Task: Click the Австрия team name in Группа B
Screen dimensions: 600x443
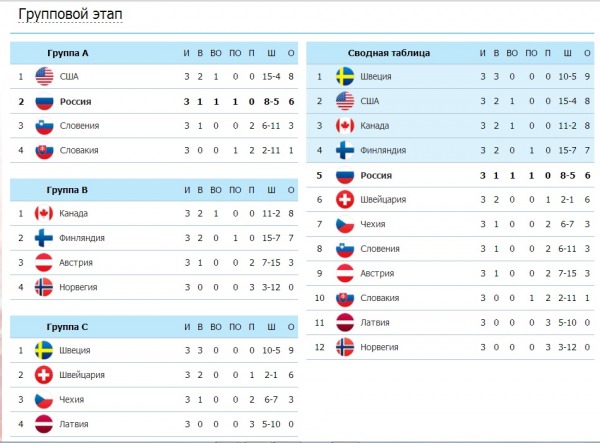Action: pyautogui.click(x=76, y=263)
